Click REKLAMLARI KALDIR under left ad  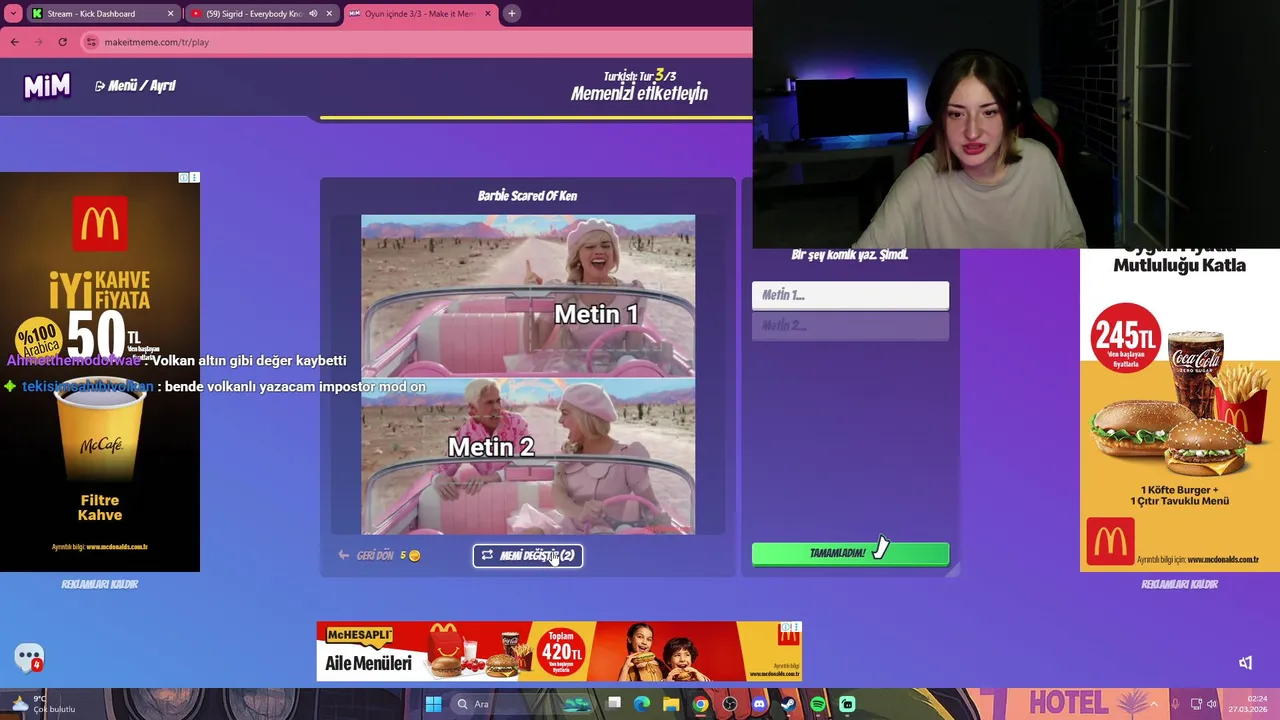click(x=100, y=584)
